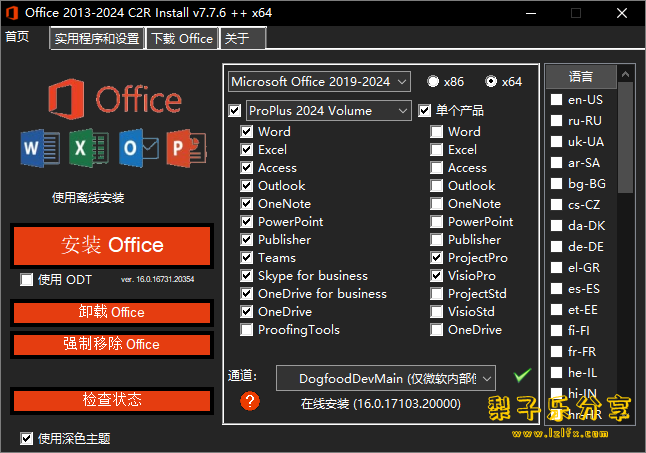The height and width of the screenshot is (453, 646).
Task: Click the language list scrollbar thumb
Action: point(625,137)
